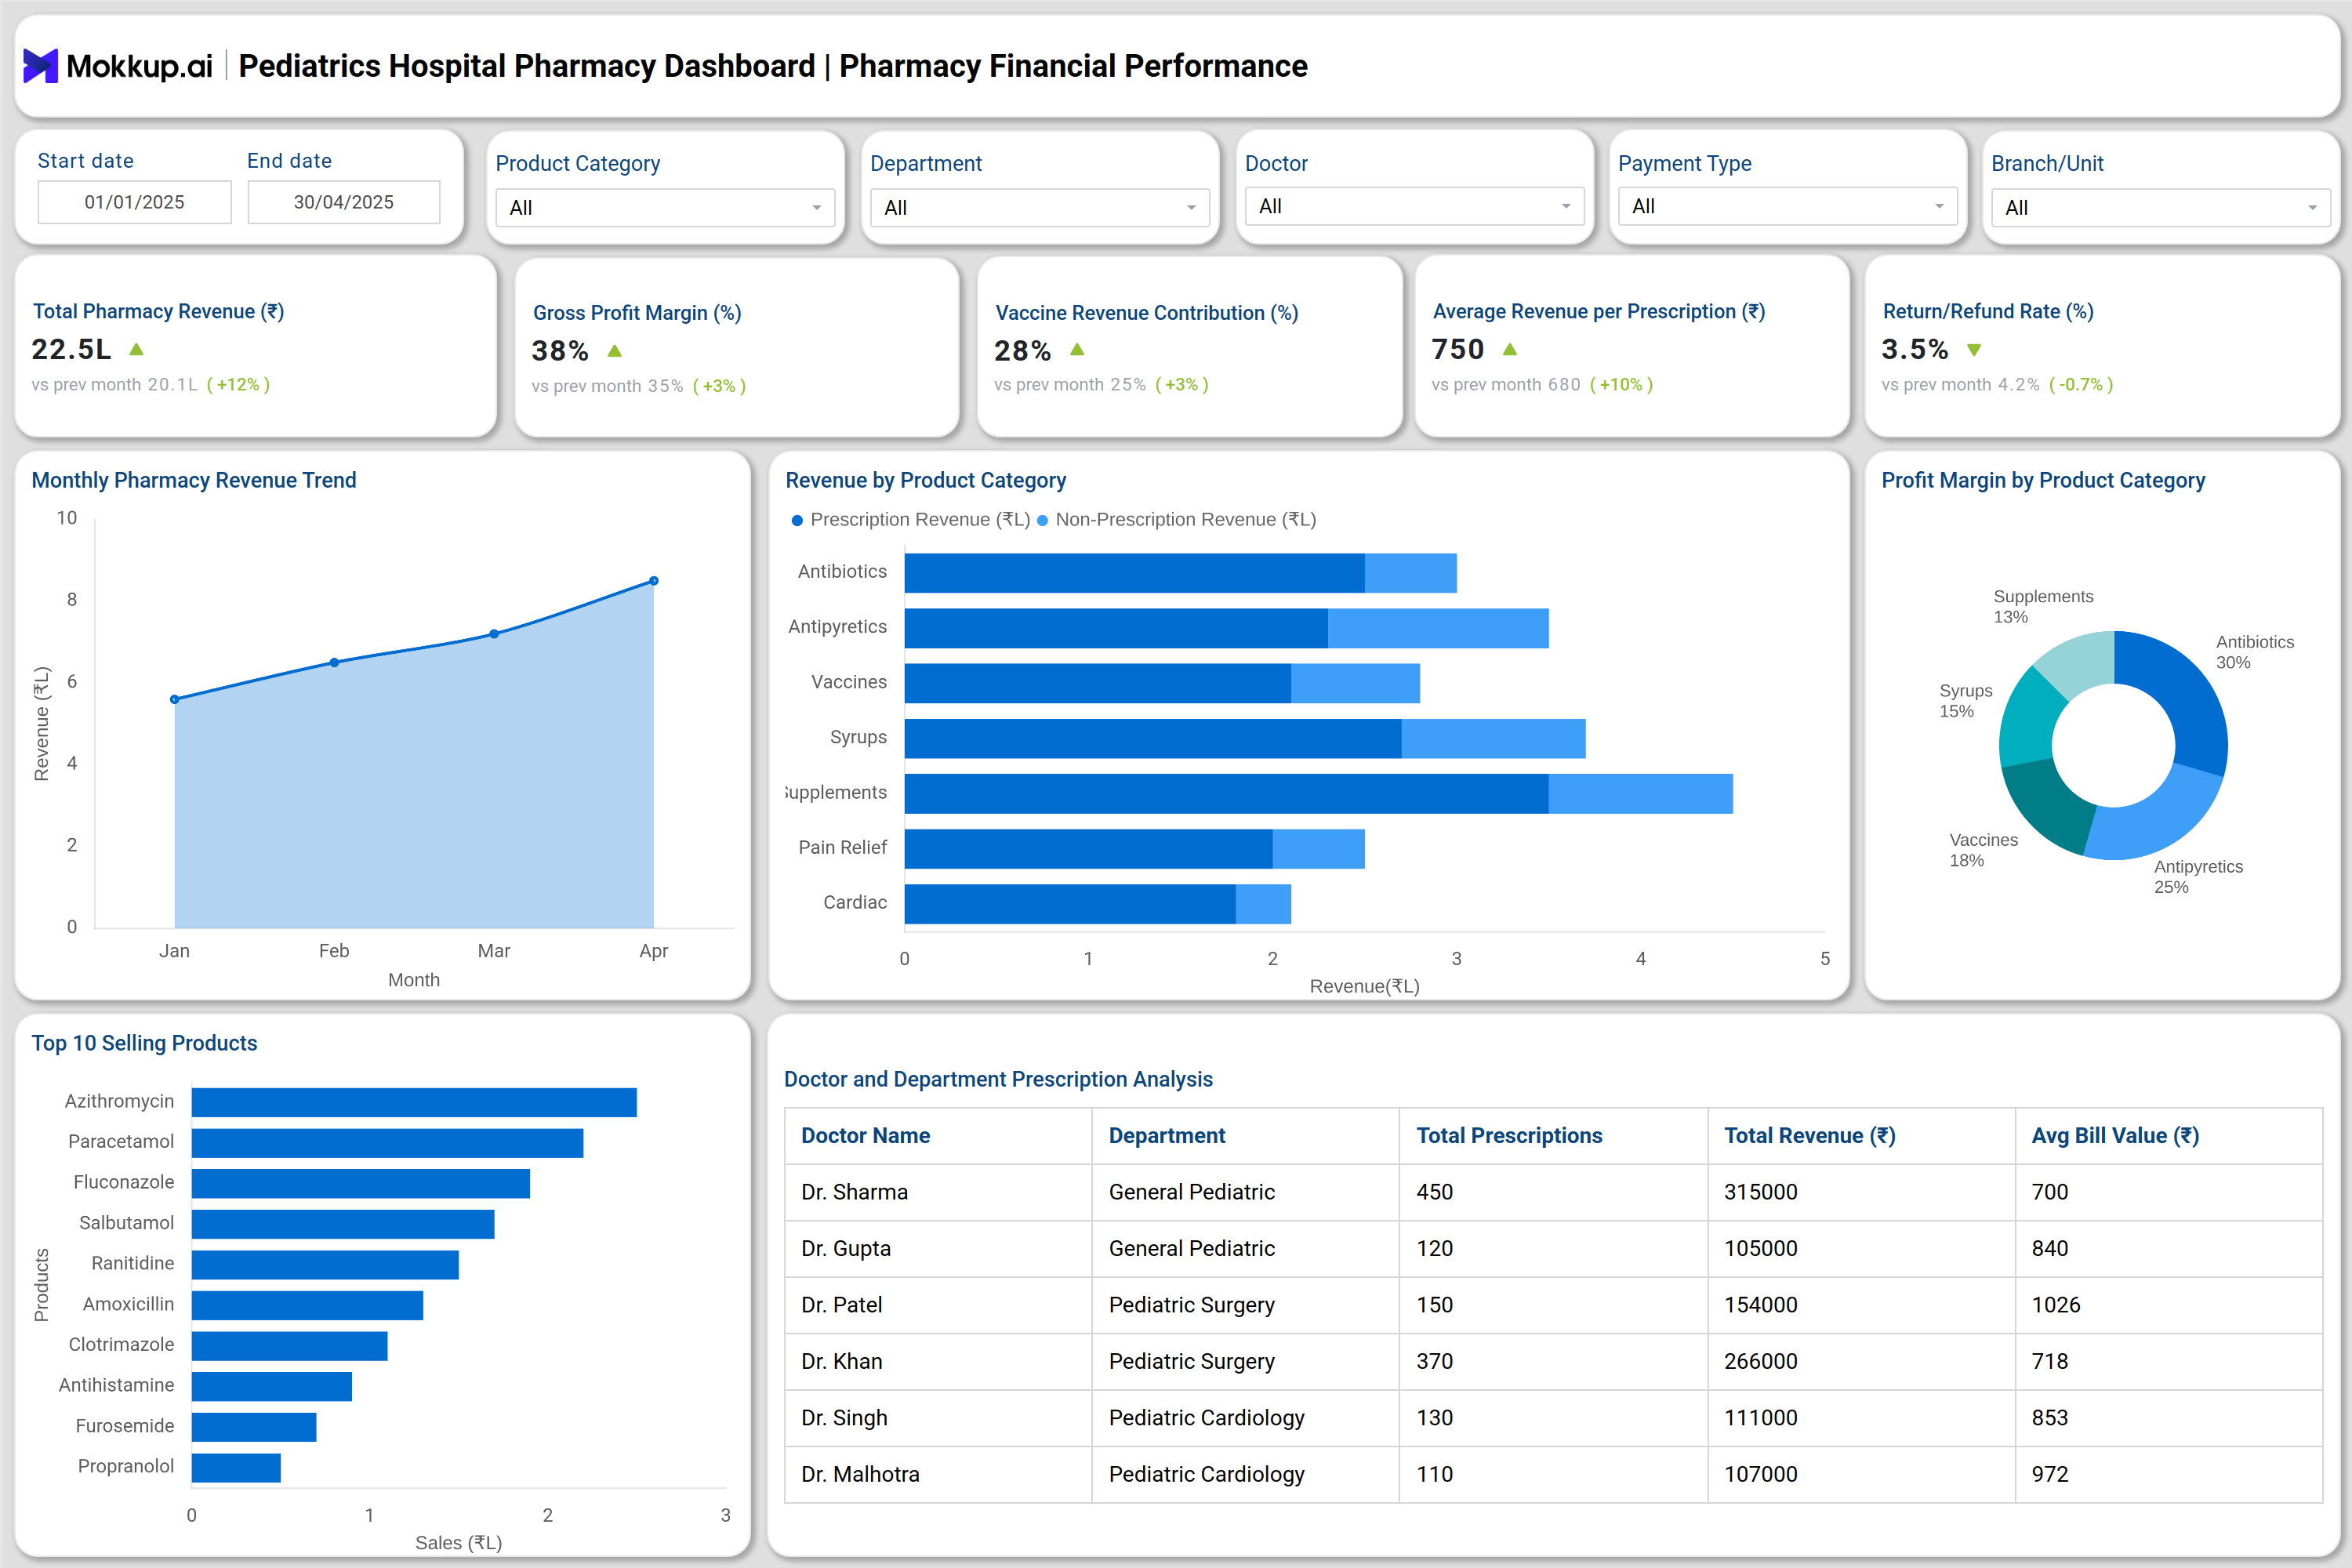The width and height of the screenshot is (2352, 1568).
Task: Click the Paracetamol sales bar
Action: 387,1143
